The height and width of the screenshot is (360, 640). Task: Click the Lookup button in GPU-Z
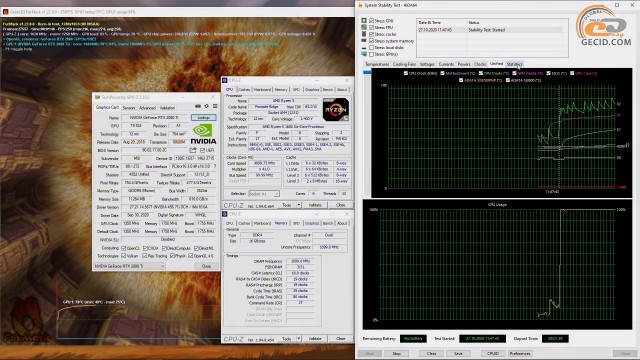204,118
